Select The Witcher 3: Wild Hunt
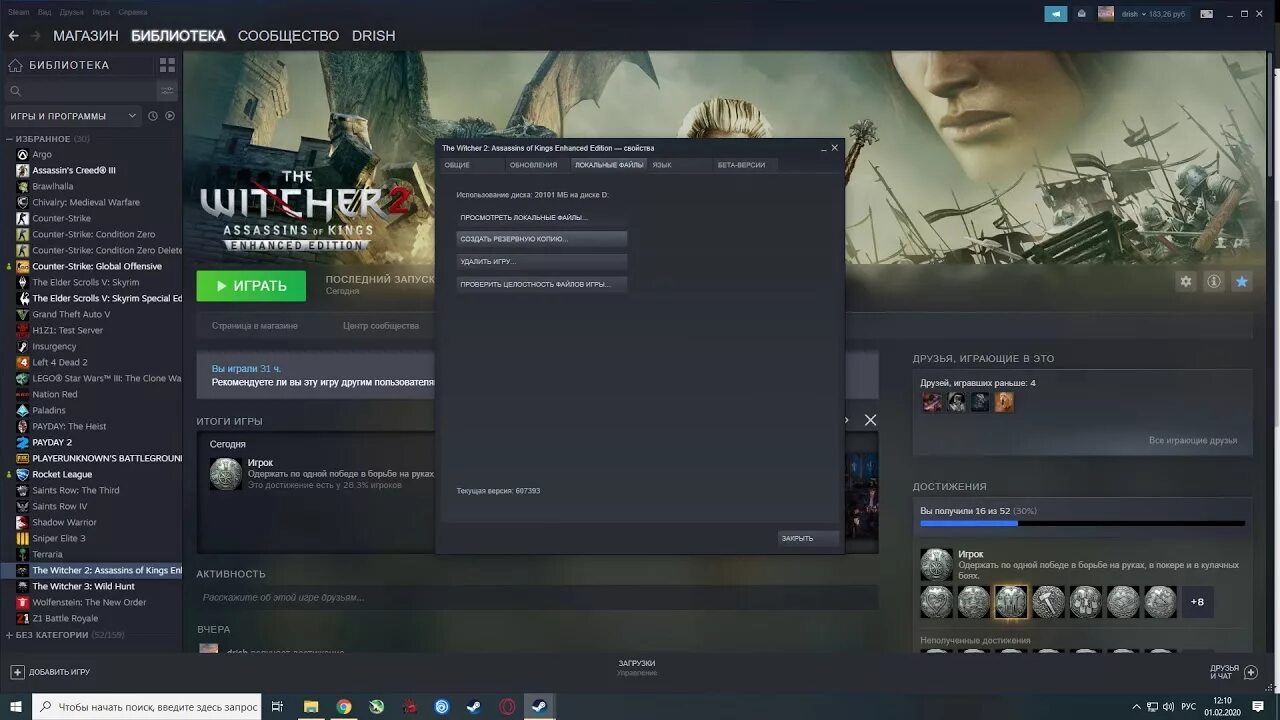This screenshot has height=720, width=1280. click(x=83, y=587)
